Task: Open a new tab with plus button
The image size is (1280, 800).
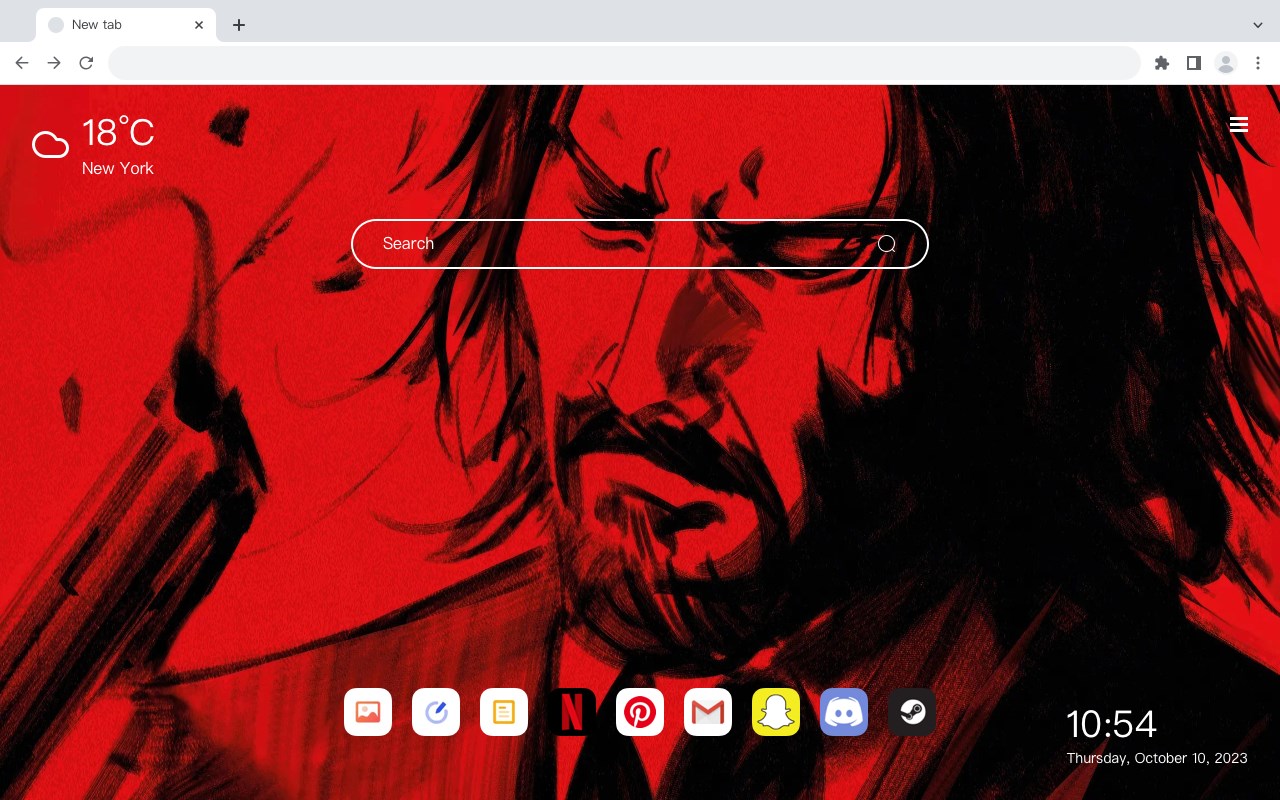Action: (x=239, y=25)
